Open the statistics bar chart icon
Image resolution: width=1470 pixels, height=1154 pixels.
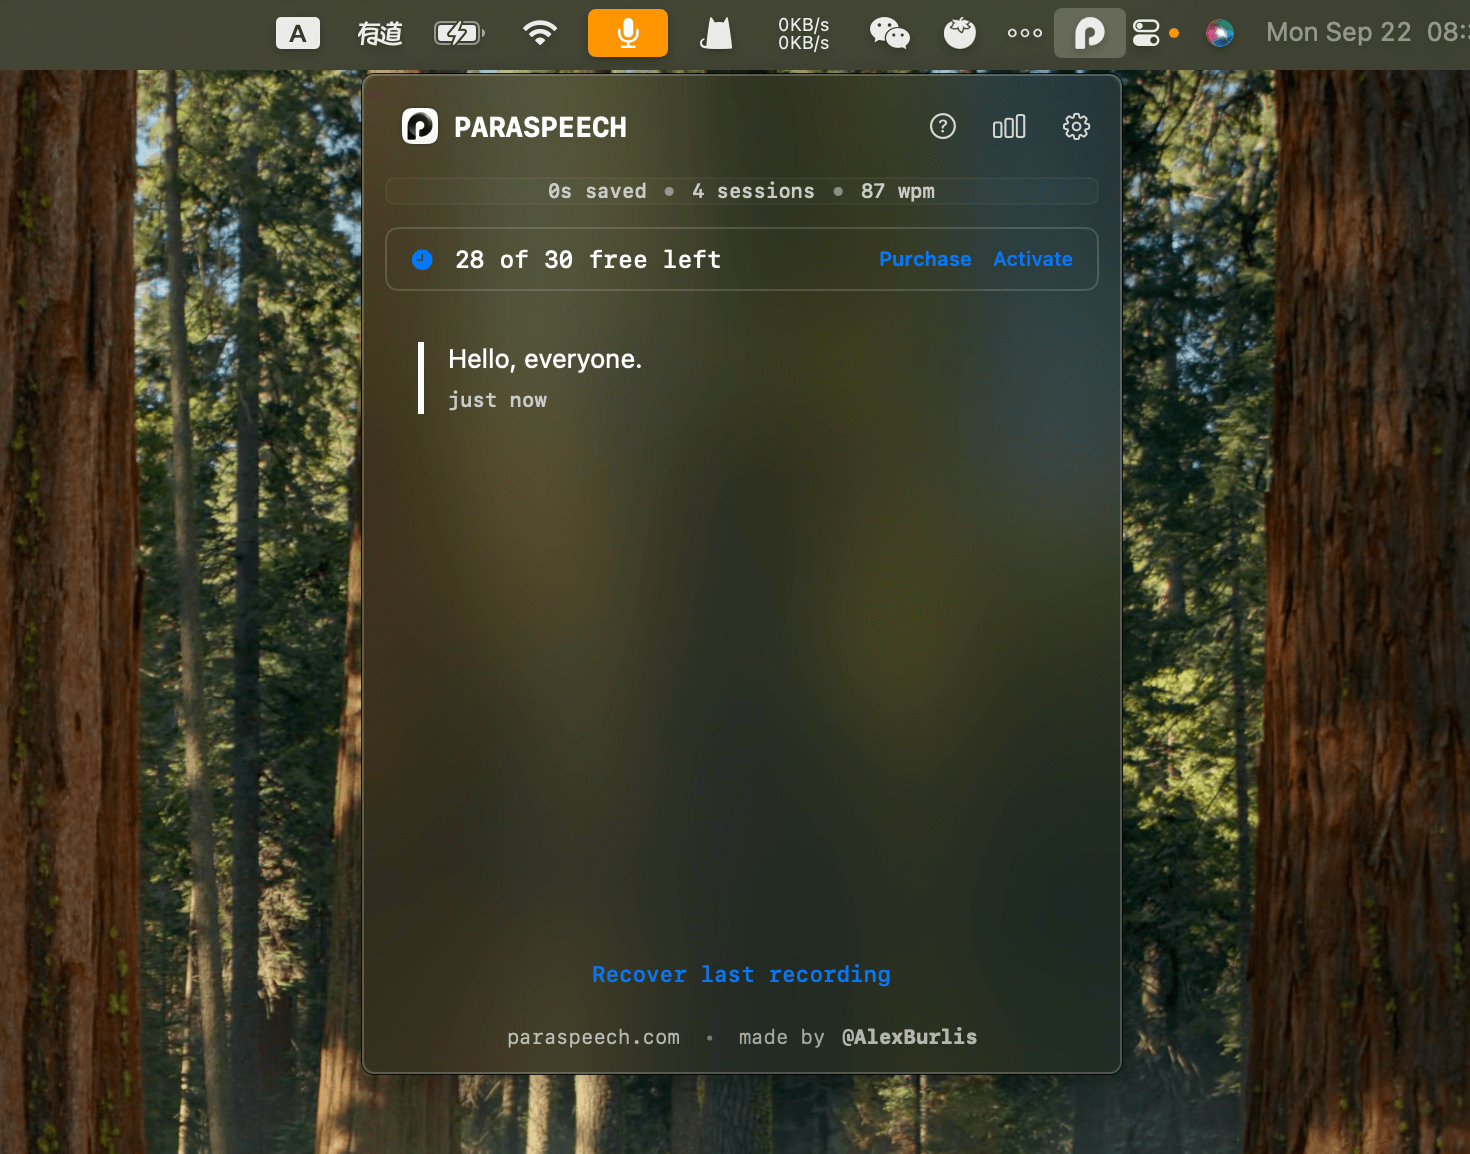tap(1008, 127)
